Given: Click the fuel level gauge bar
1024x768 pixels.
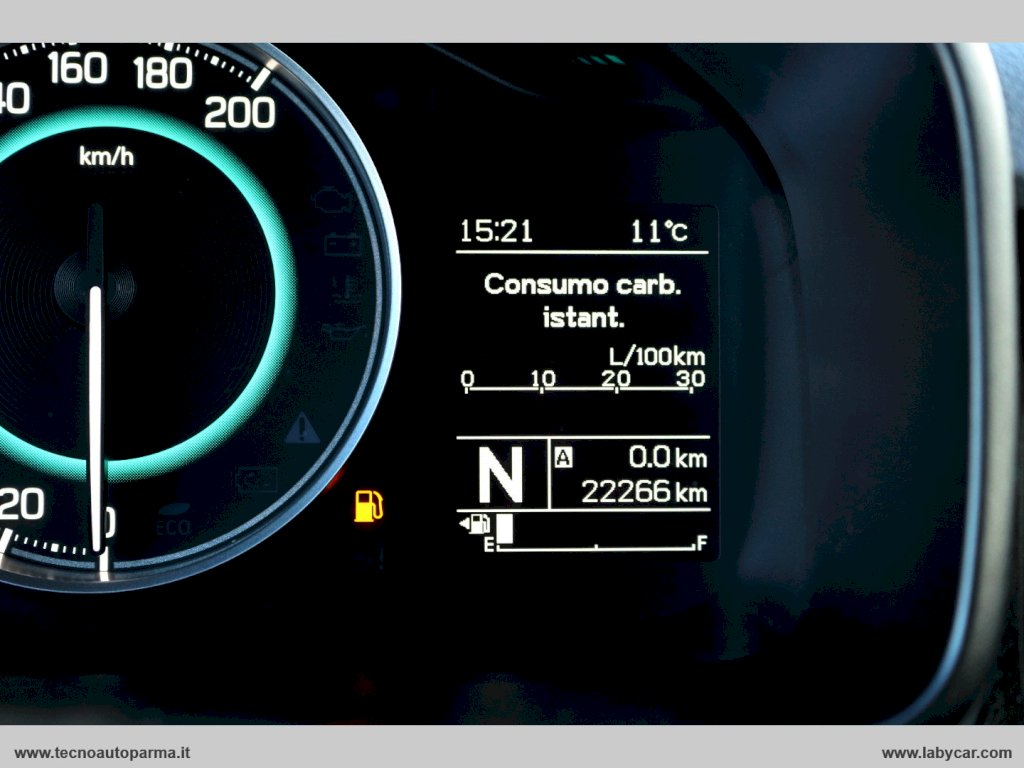Looking at the screenshot, I should [x=596, y=538].
